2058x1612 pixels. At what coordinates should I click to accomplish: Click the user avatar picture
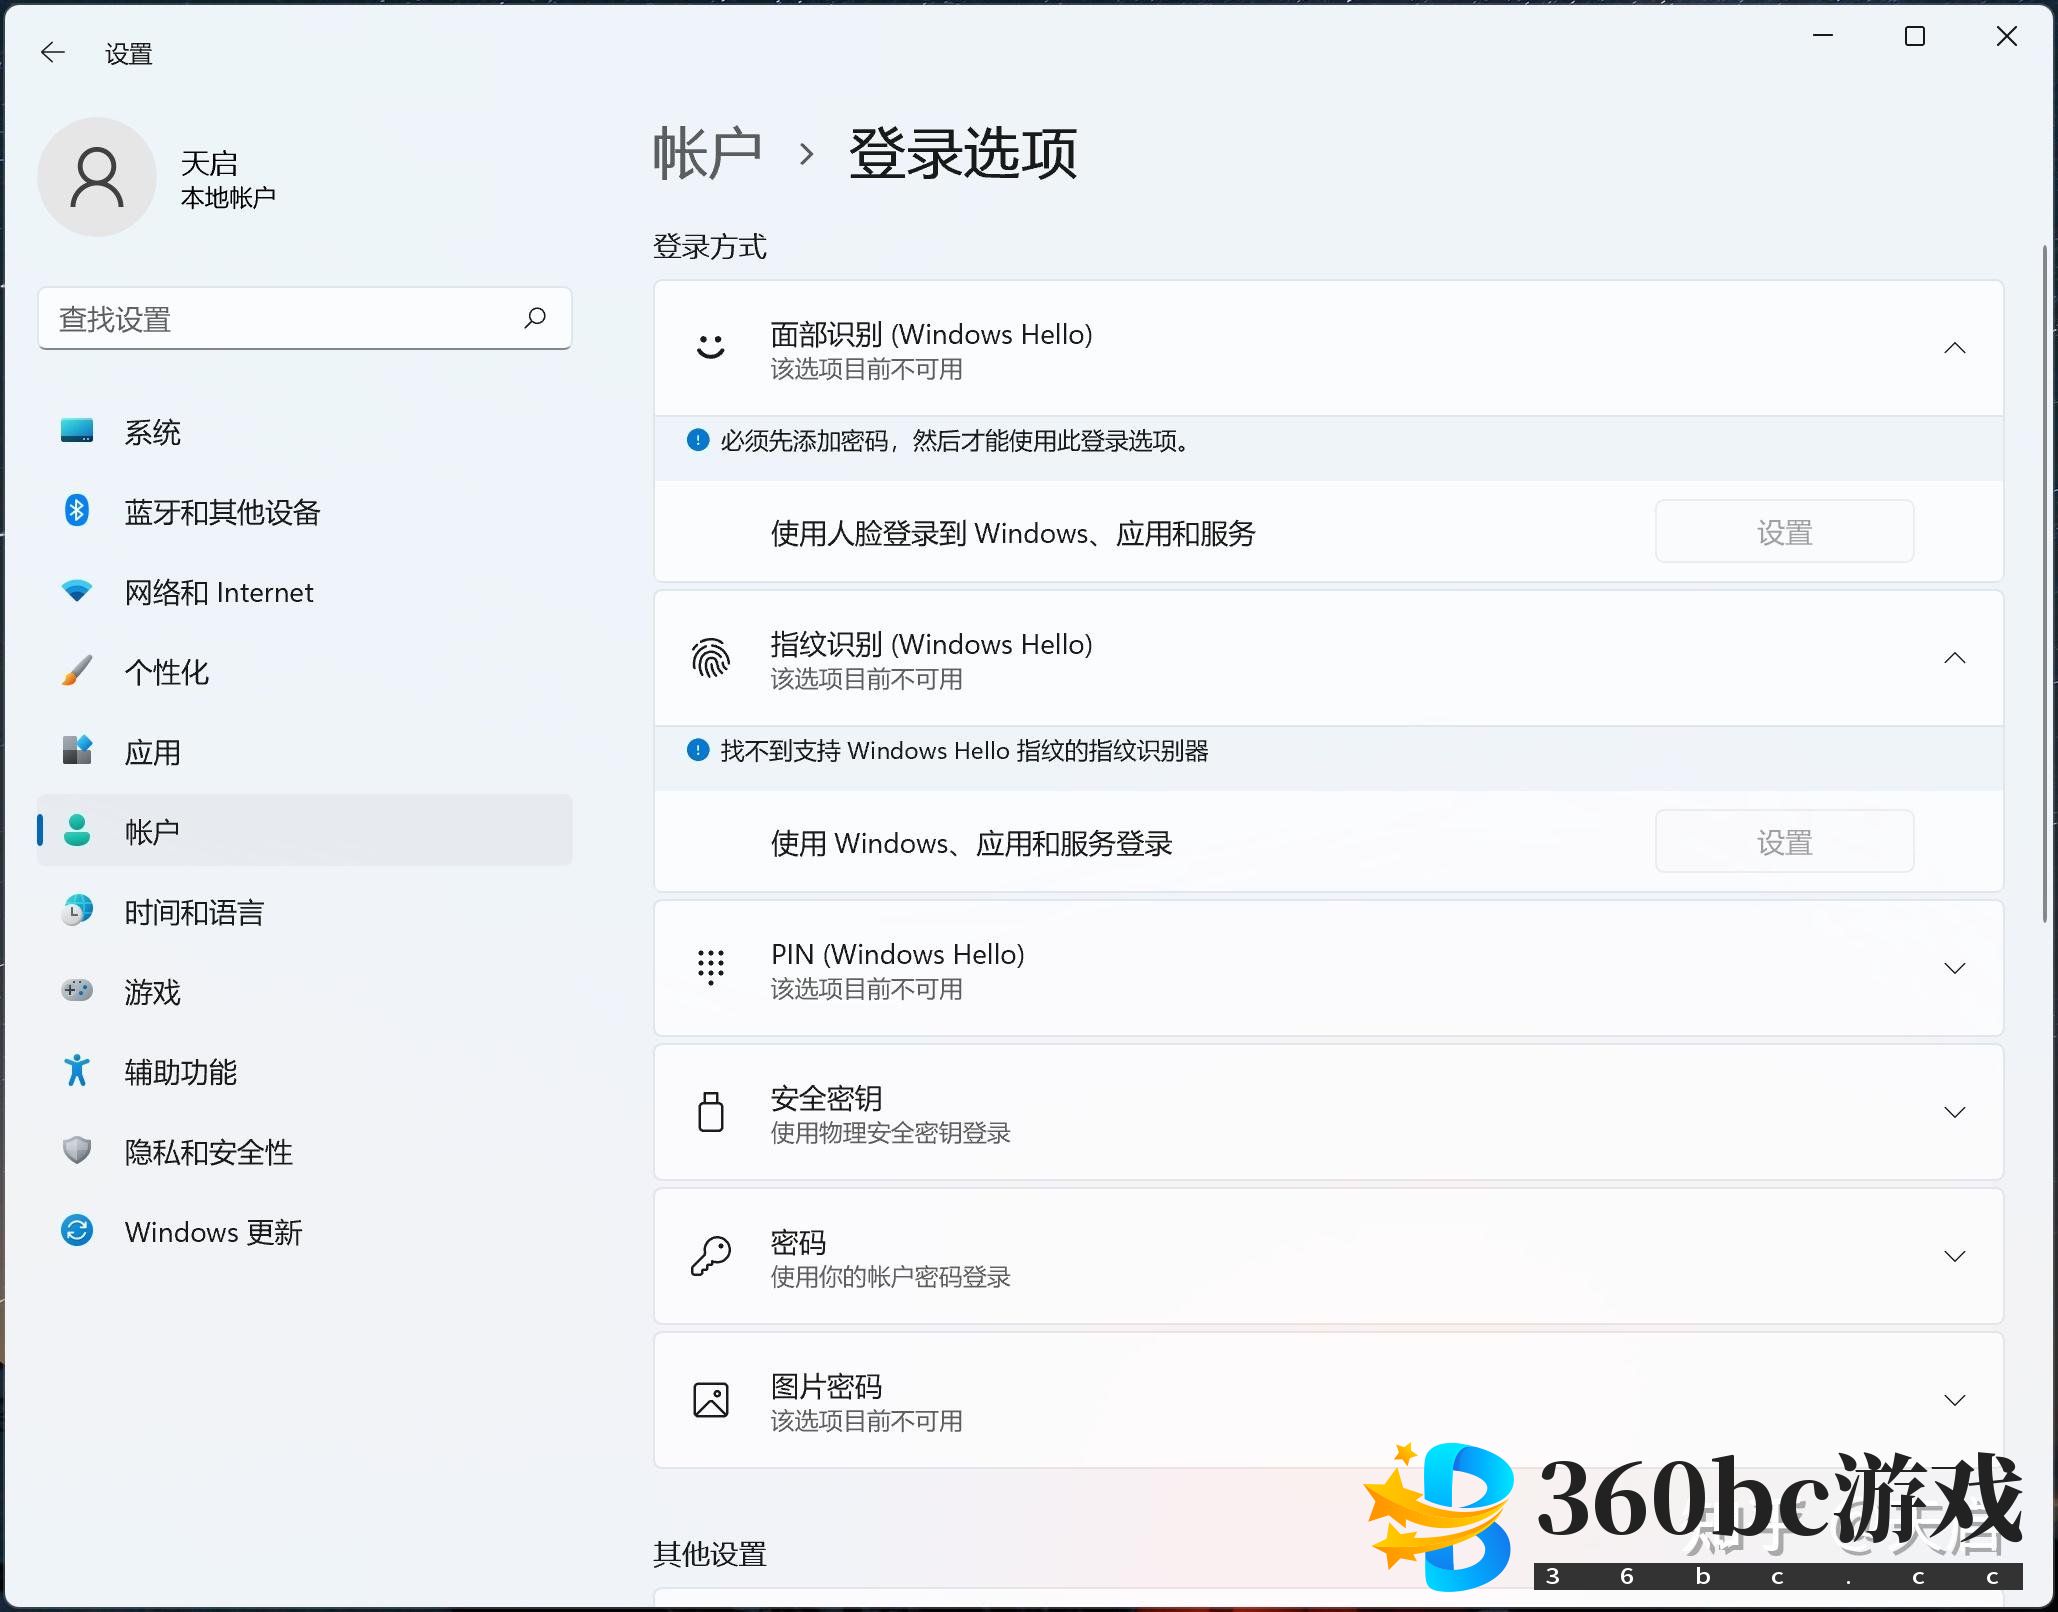tap(97, 177)
